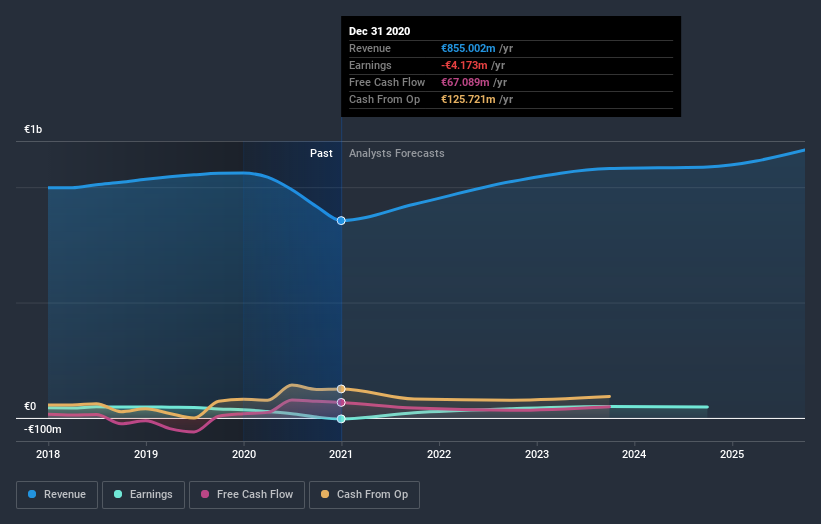Toggle the Free Cash Flow legend series
Screen dimensions: 821x524
coord(247,495)
